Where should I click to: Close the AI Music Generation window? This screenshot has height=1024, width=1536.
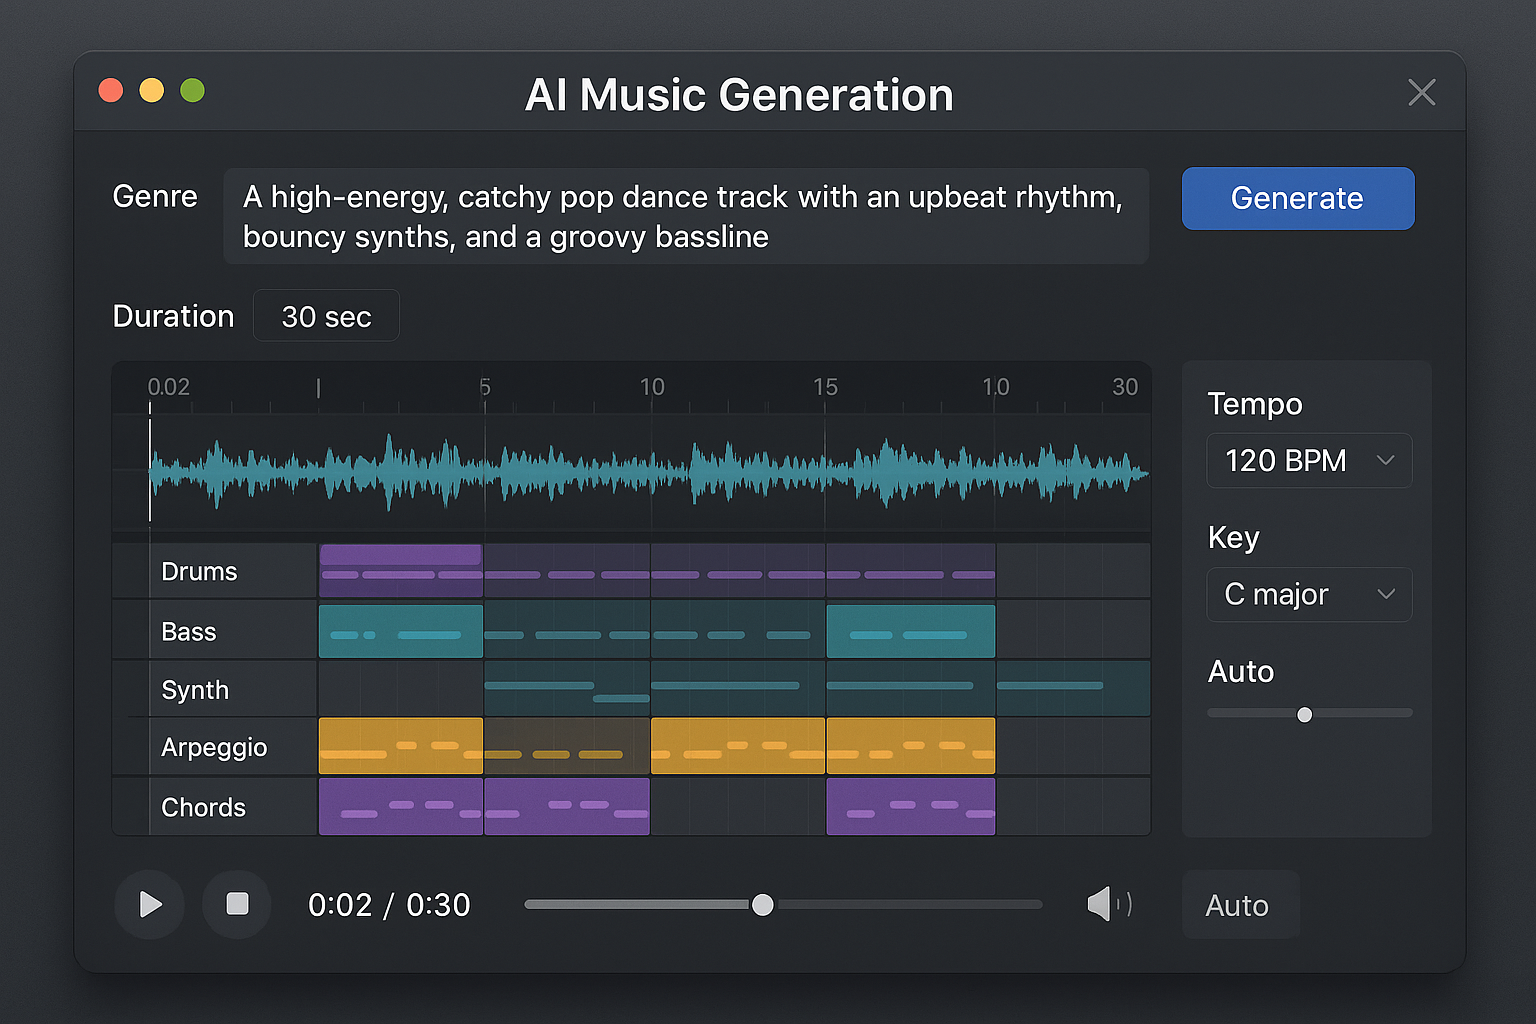(1421, 92)
